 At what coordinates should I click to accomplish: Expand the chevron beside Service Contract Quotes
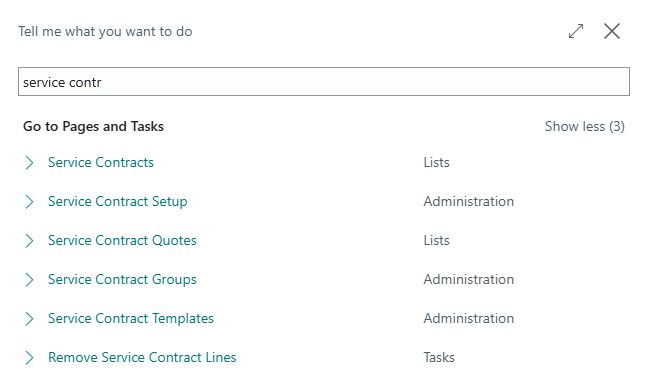tap(29, 241)
